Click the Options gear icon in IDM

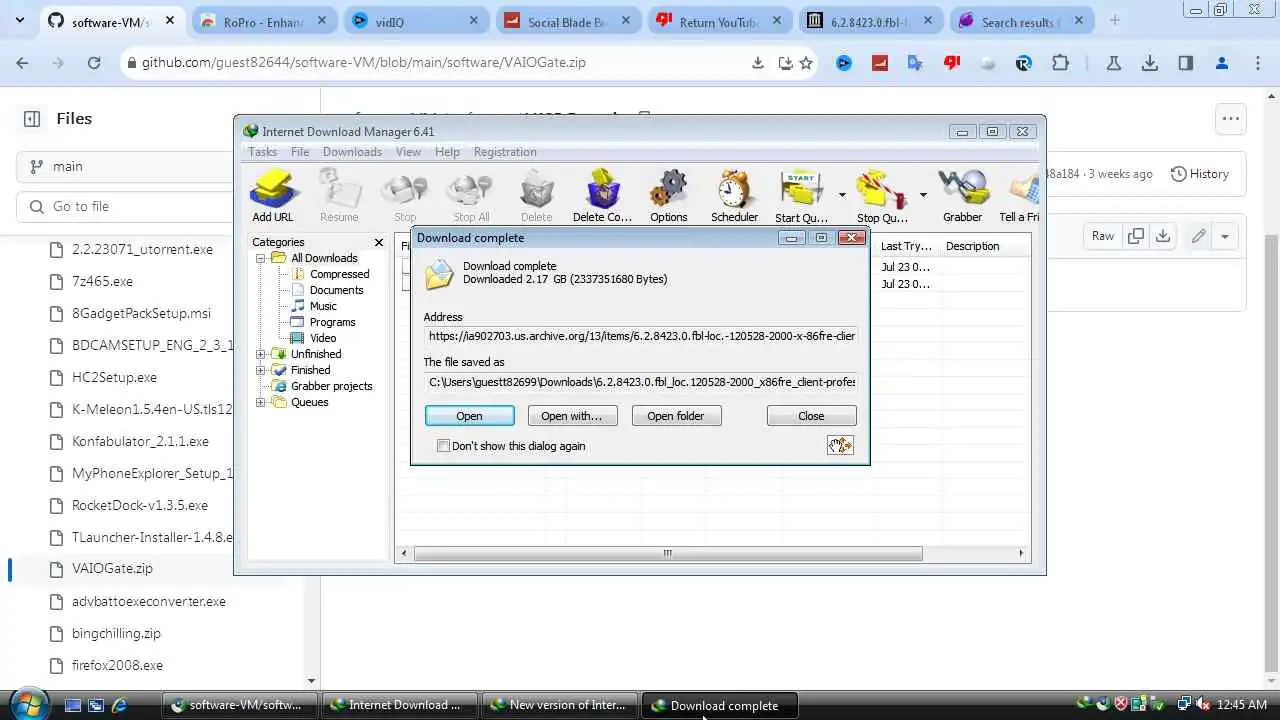[x=668, y=196]
